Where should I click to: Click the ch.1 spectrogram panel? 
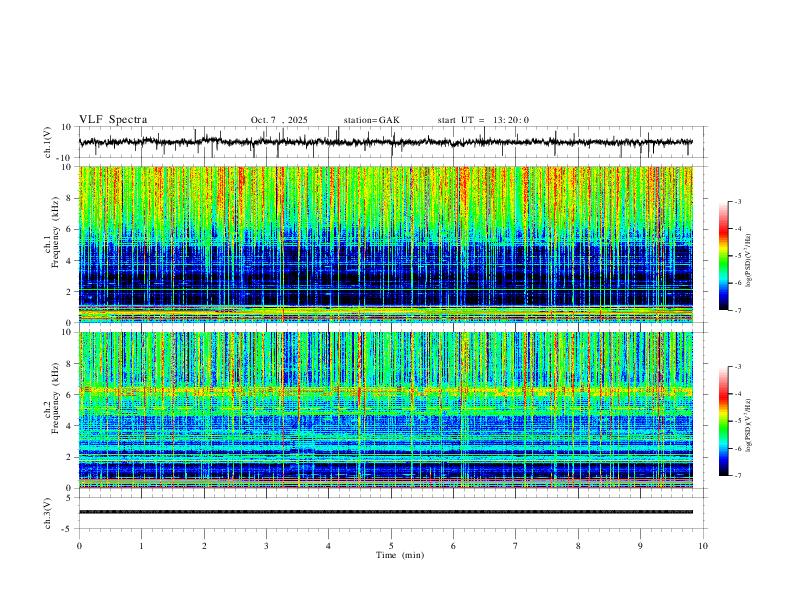coord(386,244)
